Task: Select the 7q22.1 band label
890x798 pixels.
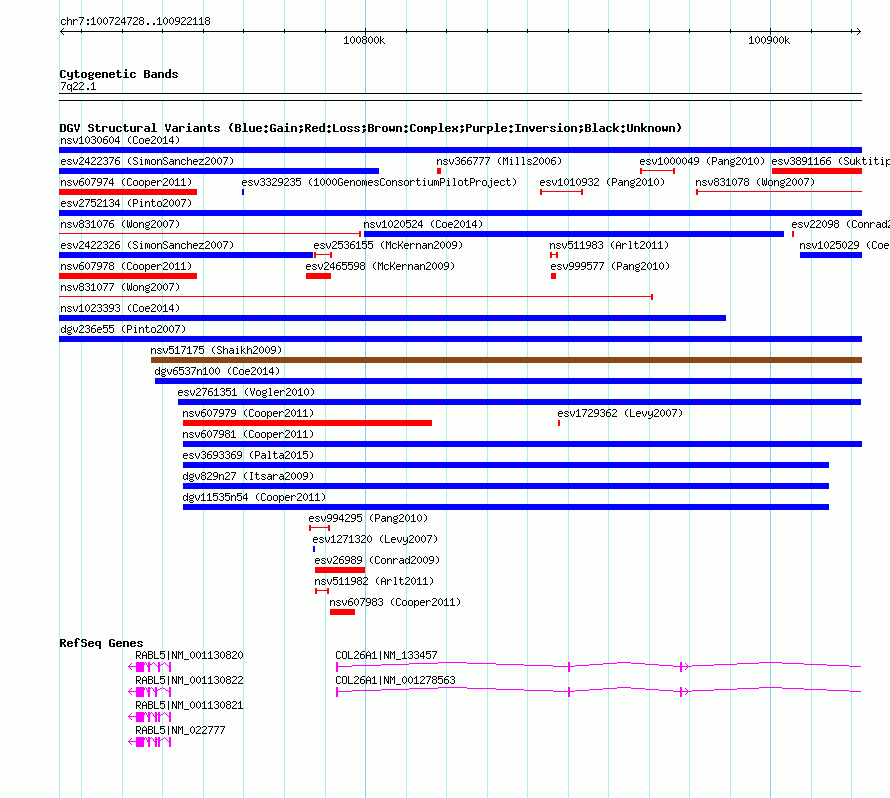Action: (78, 86)
